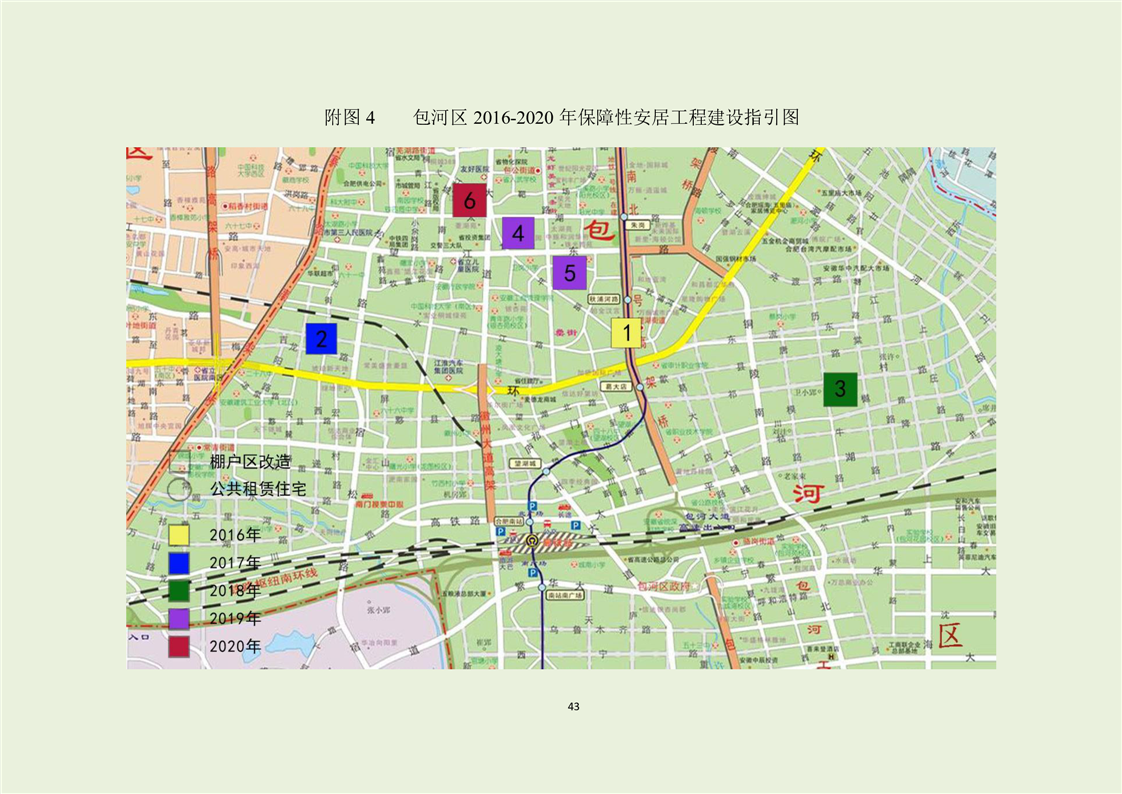This screenshot has width=1122, height=794.
Task: Click the 朱岗 metro station label
Action: pyautogui.click(x=640, y=226)
